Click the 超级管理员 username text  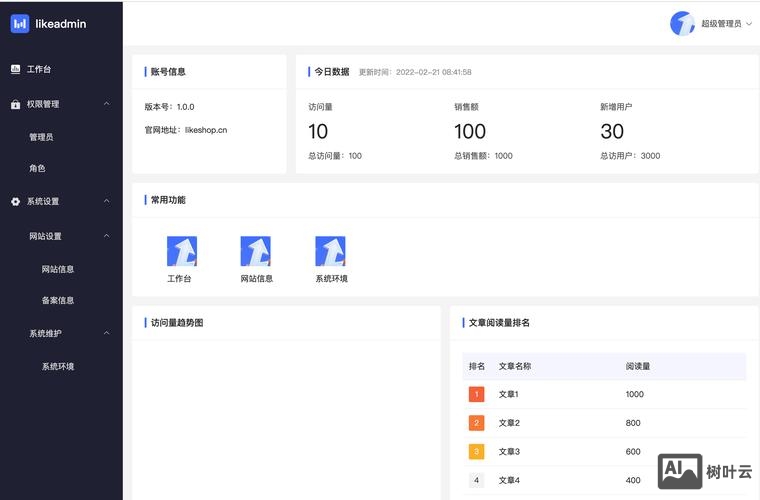721,23
